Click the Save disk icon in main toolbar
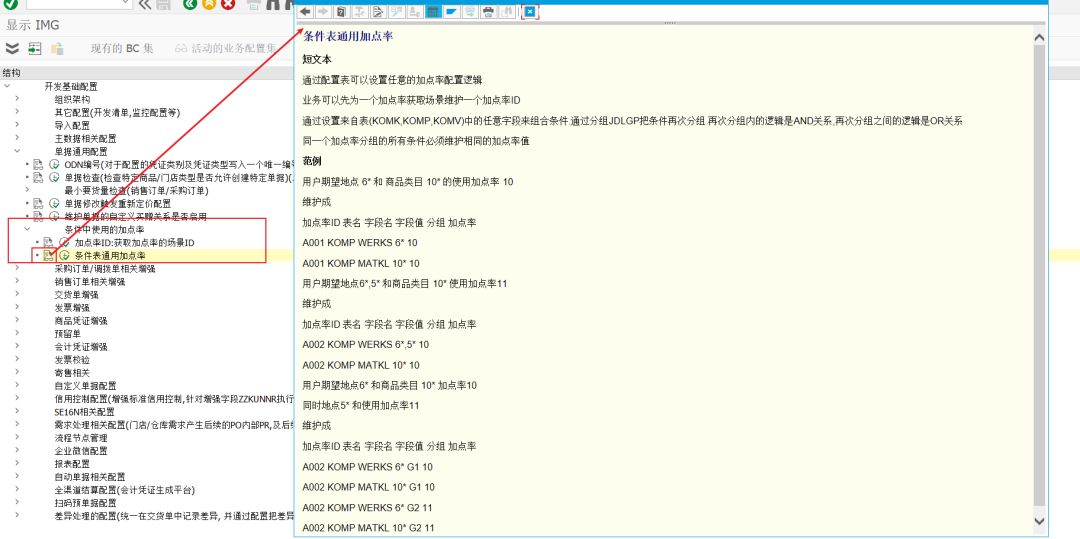The height and width of the screenshot is (539, 1080). pos(163,4)
